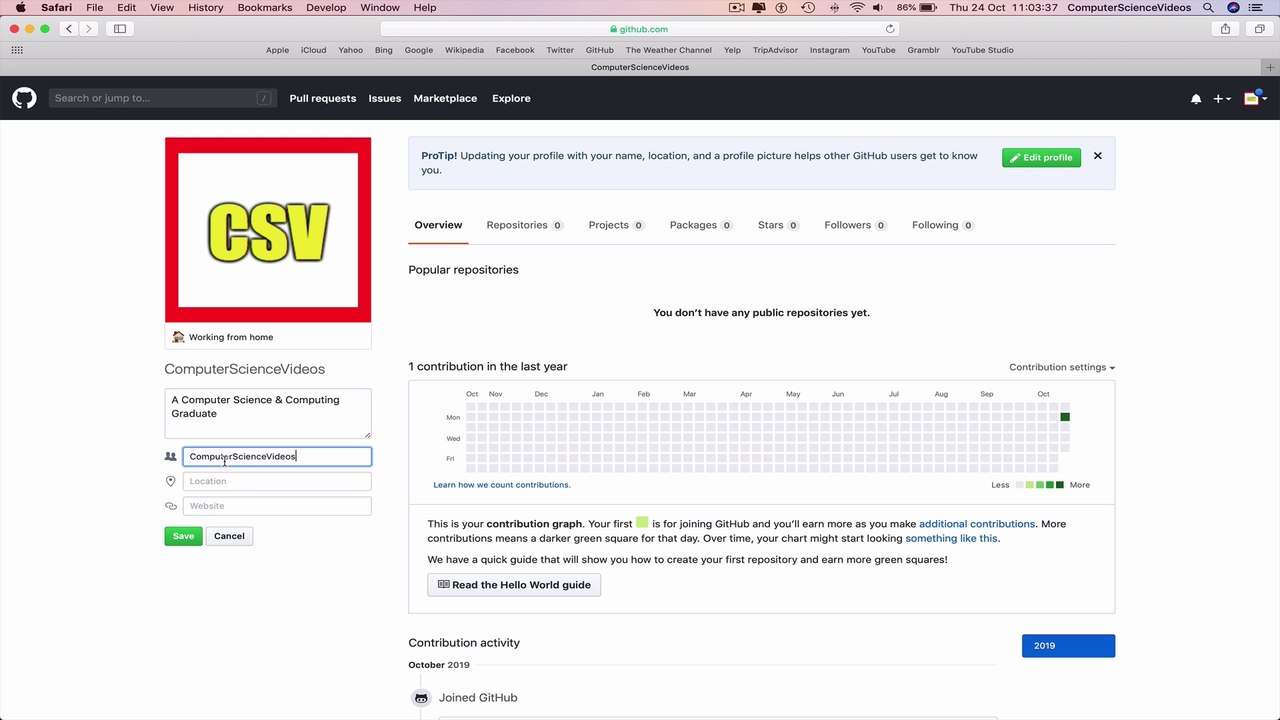Click the display mirroring menu icon
Viewport: 1280px width, 720px height.
click(x=760, y=8)
